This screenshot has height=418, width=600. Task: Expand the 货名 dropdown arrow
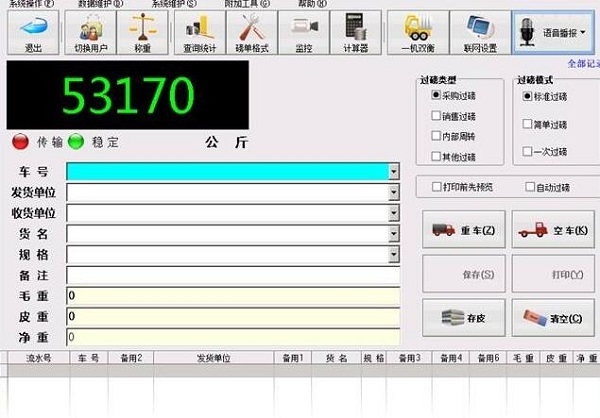pyautogui.click(x=394, y=233)
